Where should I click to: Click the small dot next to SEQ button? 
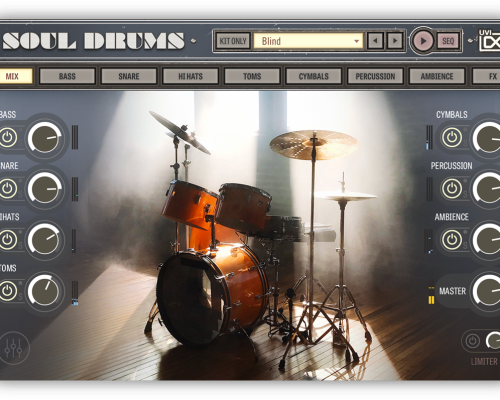pyautogui.click(x=470, y=41)
